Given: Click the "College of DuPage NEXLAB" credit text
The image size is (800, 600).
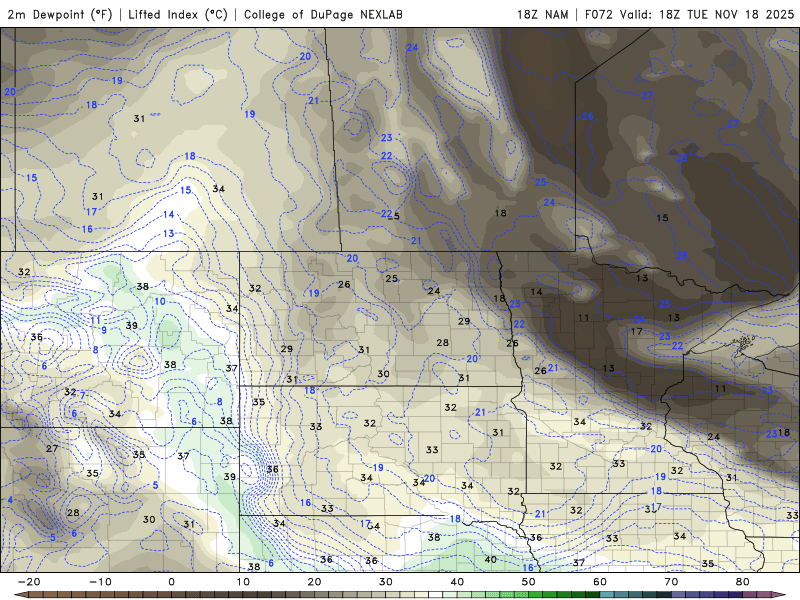Looking at the screenshot, I should pyautogui.click(x=323, y=14).
